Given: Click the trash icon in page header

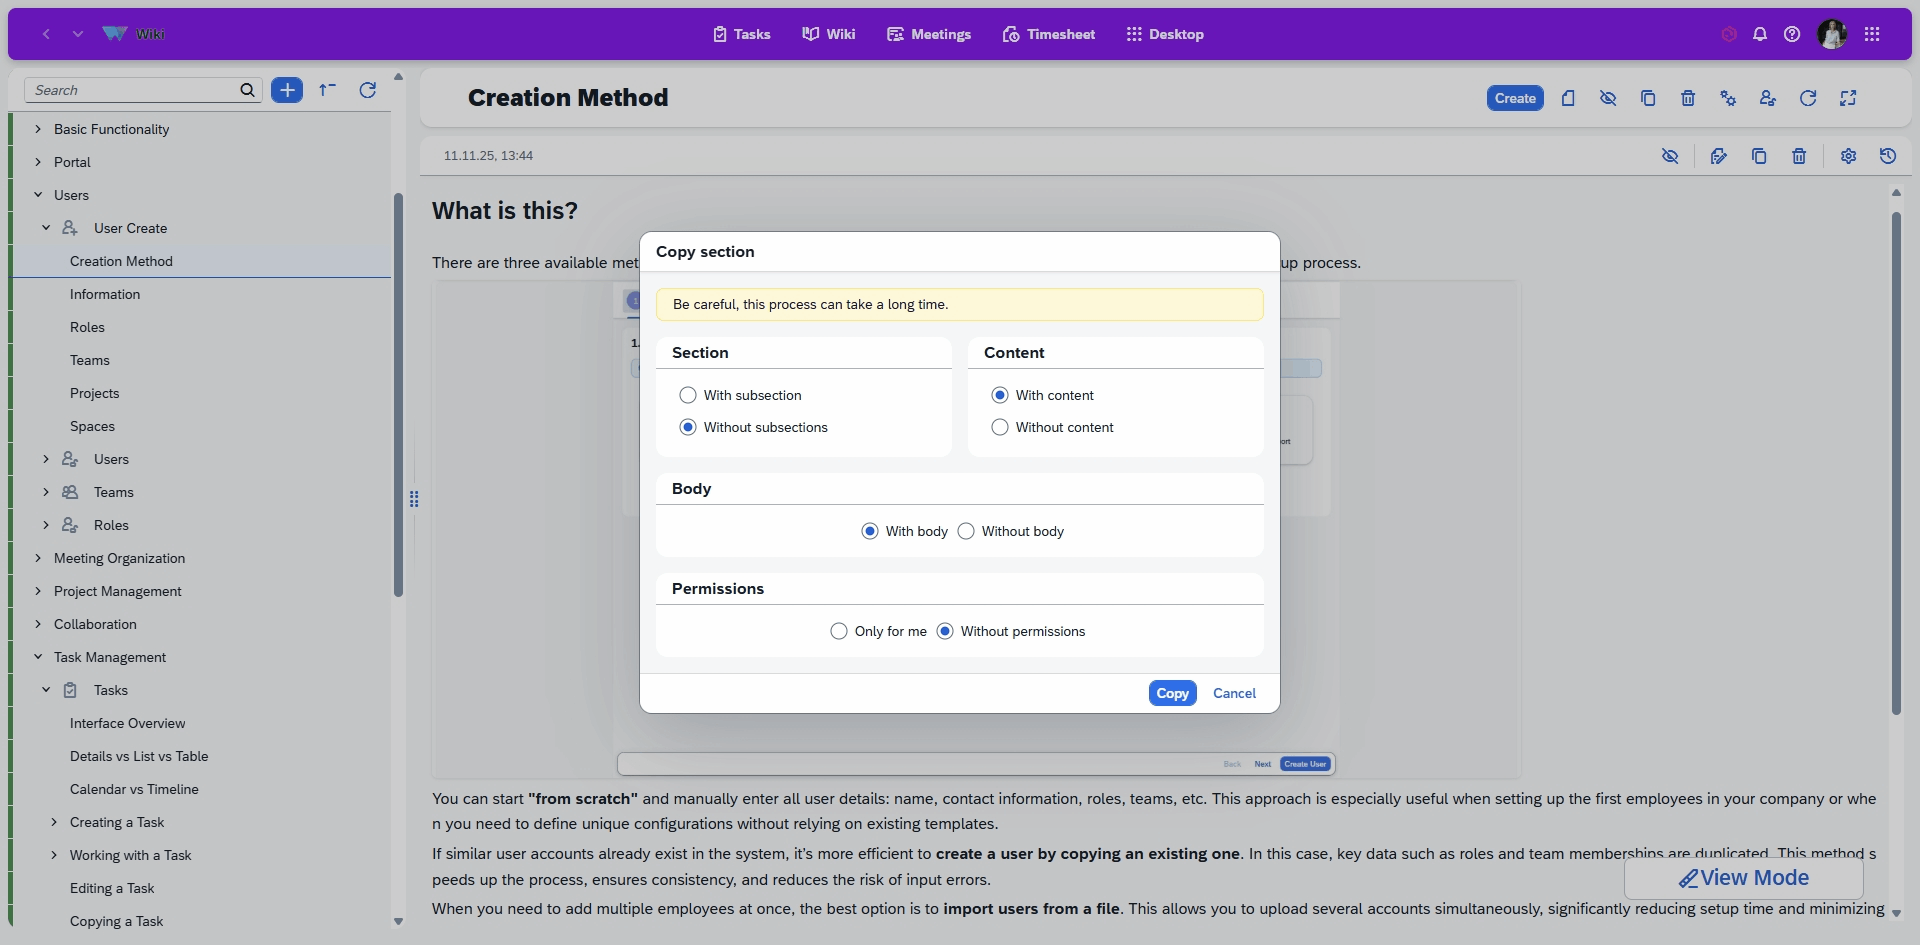Looking at the screenshot, I should (x=1688, y=98).
